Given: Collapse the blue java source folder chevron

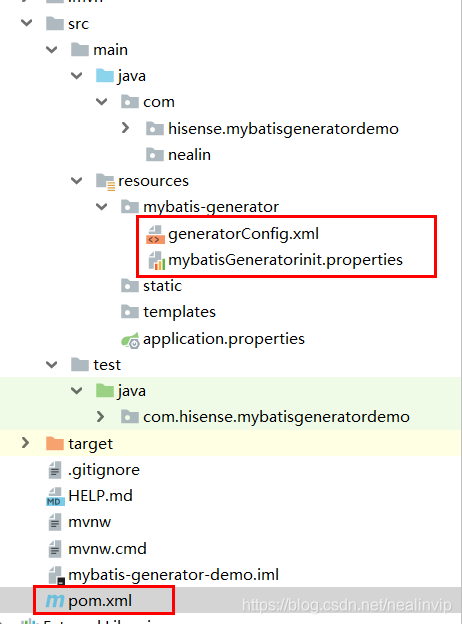Looking at the screenshot, I should [76, 76].
